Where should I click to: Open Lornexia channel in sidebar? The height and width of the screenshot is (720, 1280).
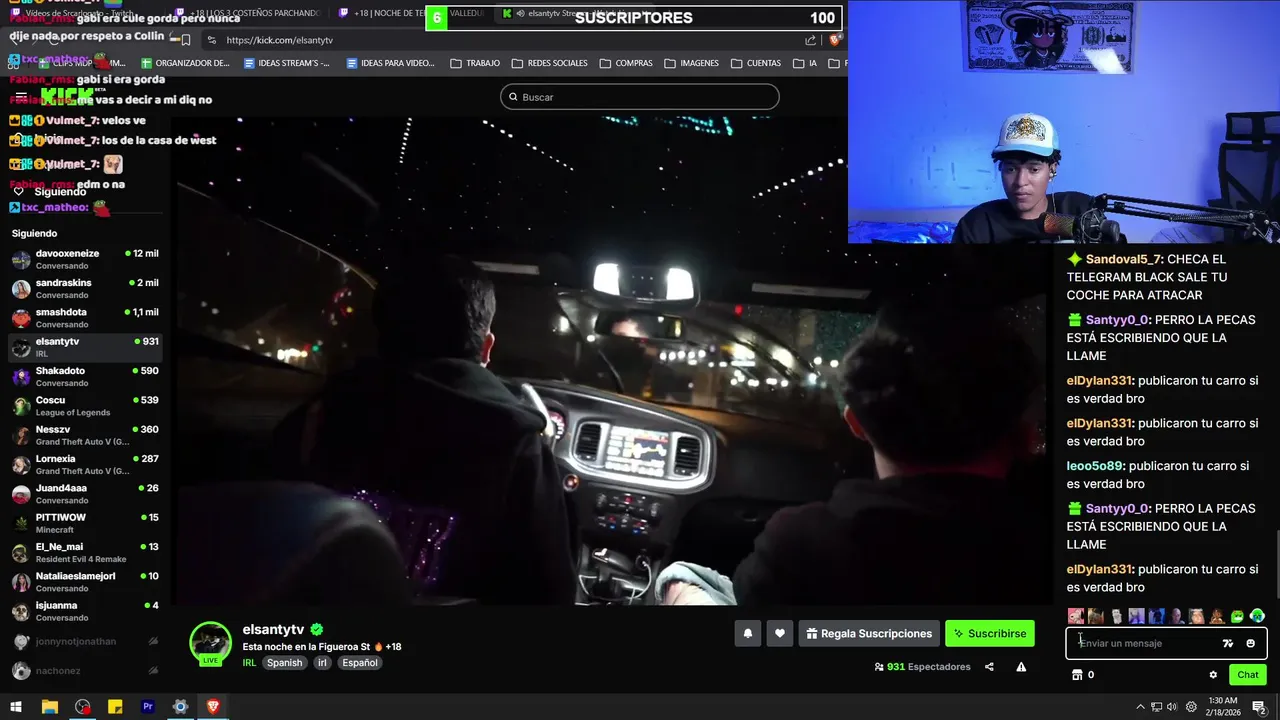[x=85, y=465]
